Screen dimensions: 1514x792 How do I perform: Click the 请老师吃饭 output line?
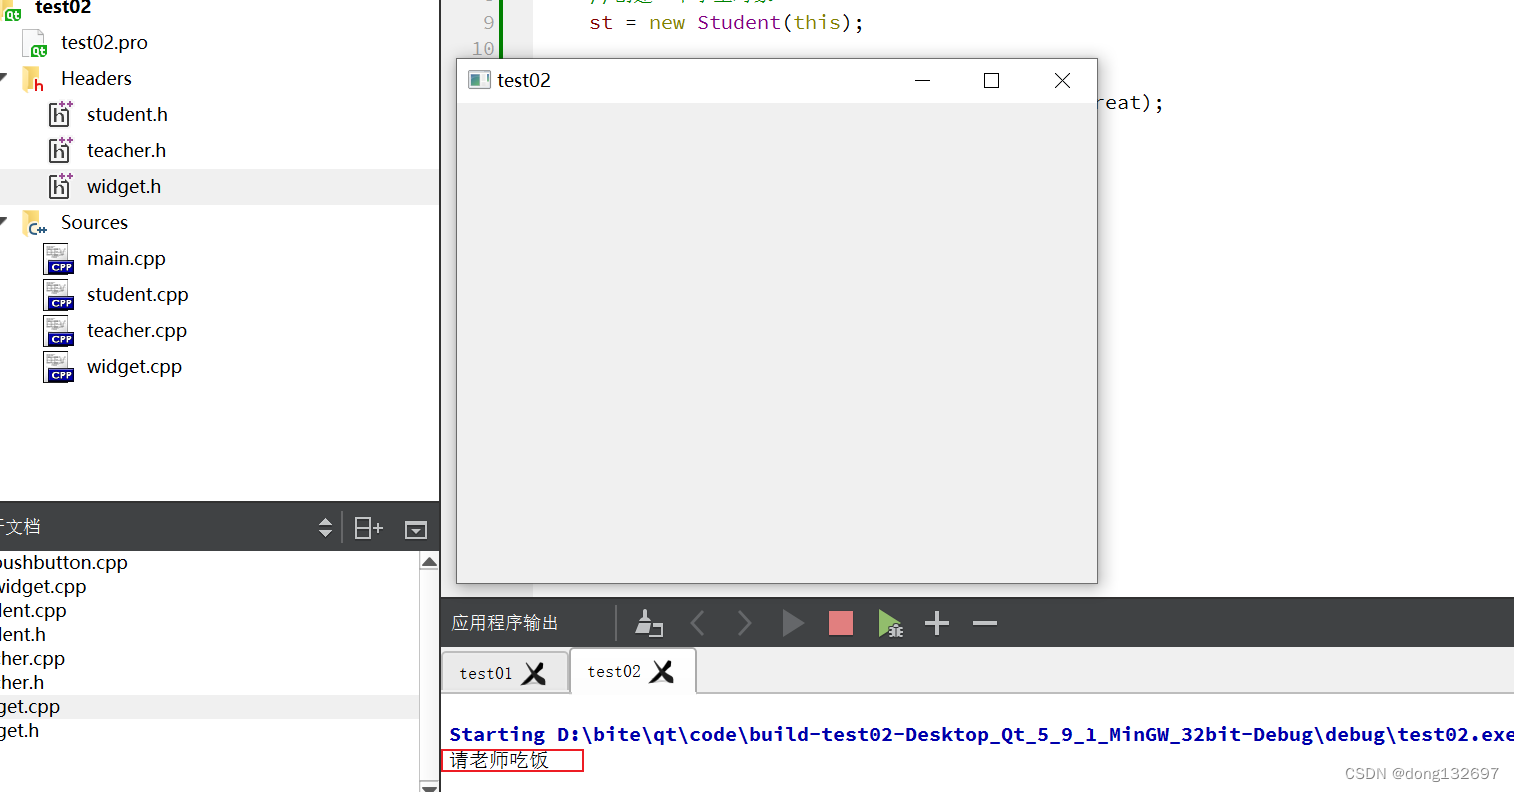point(499,760)
